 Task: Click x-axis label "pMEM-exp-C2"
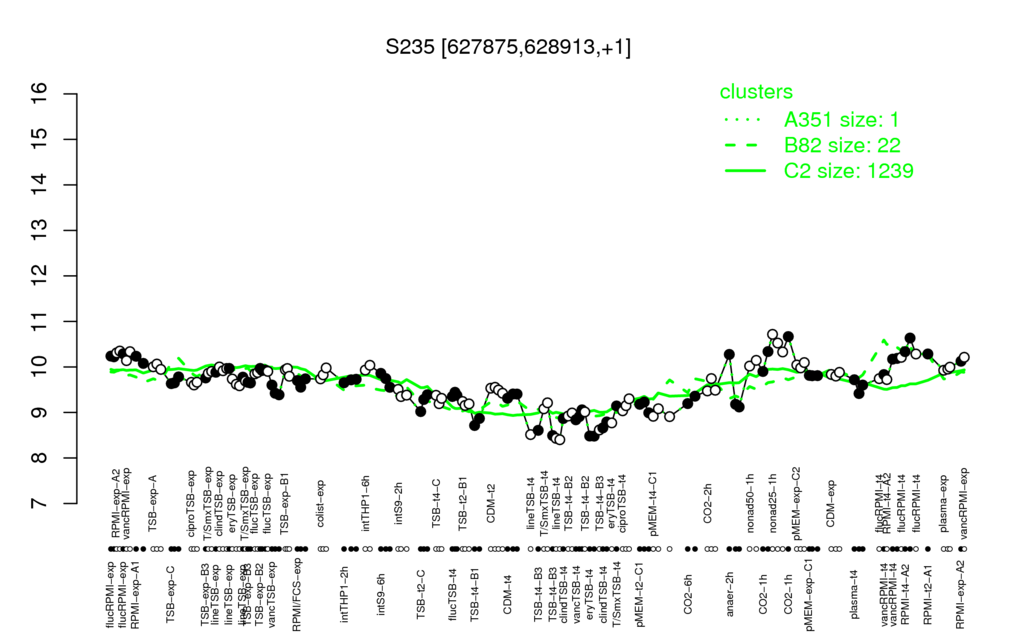pos(796,502)
